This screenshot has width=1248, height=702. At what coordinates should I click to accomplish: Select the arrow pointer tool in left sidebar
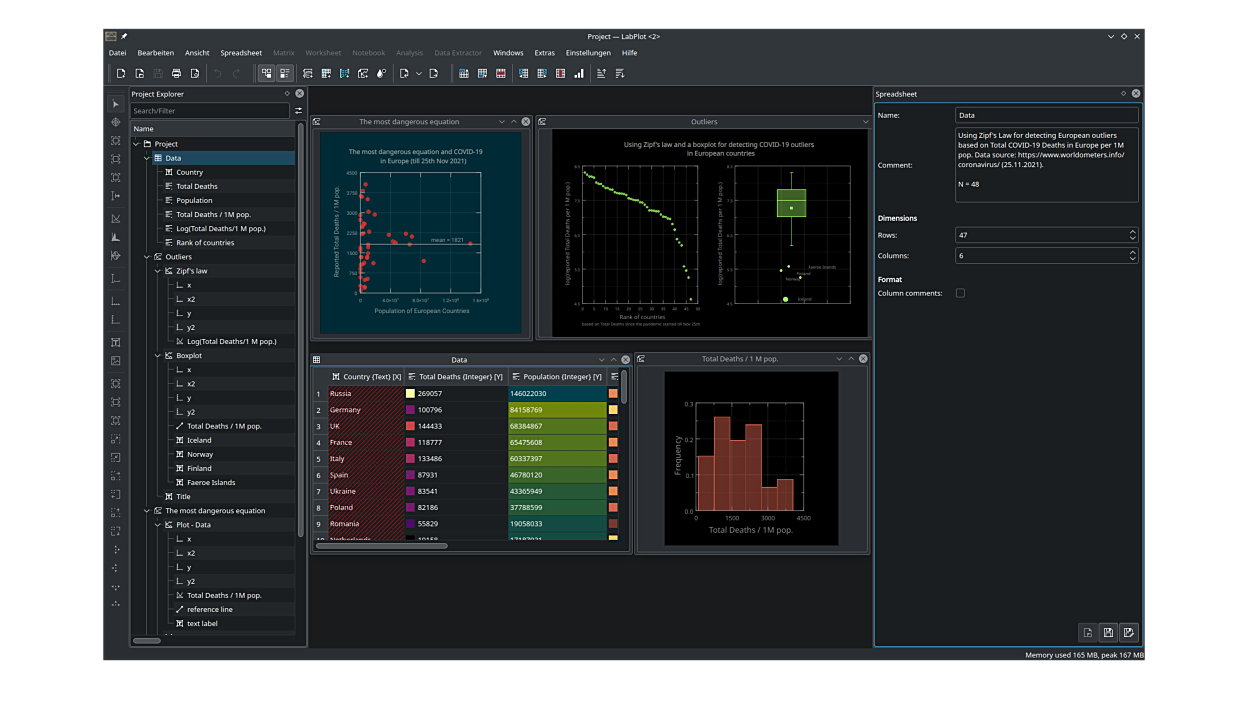tap(116, 104)
